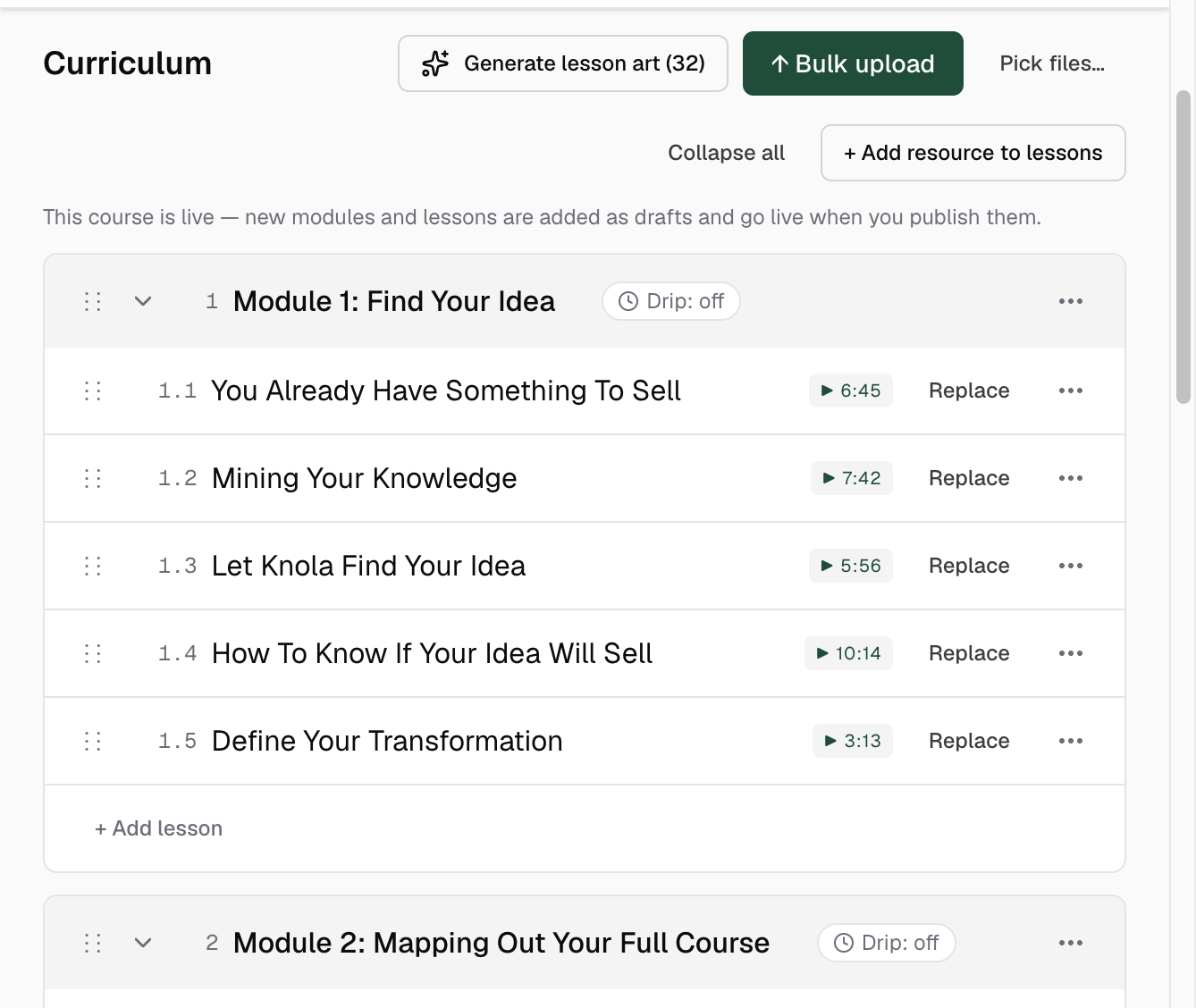This screenshot has height=1008, width=1196.
Task: Open Drip: off setting for Module 1
Action: (x=670, y=301)
